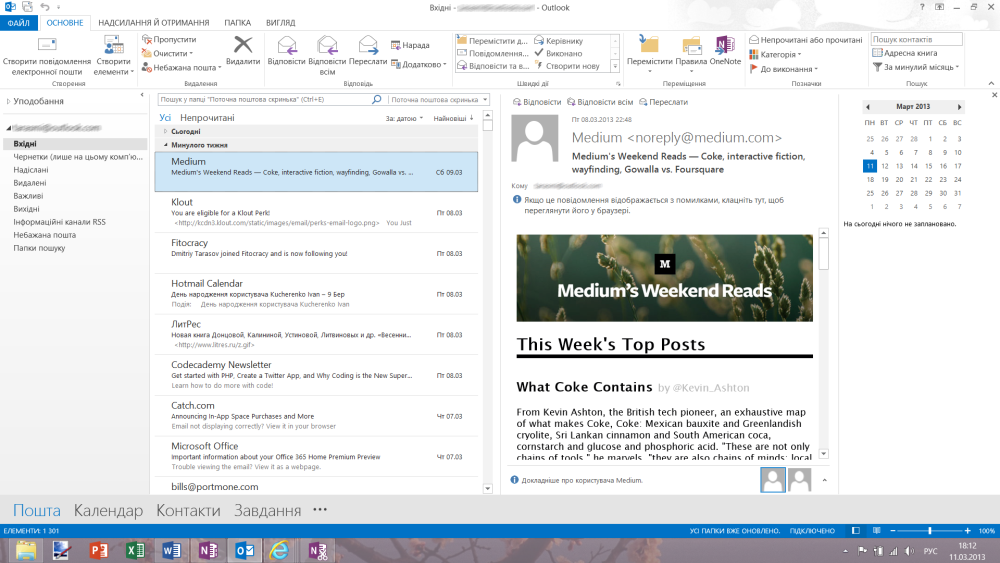This screenshot has width=1000, height=563.
Task: Click Переслати in reading pane
Action: point(663,102)
